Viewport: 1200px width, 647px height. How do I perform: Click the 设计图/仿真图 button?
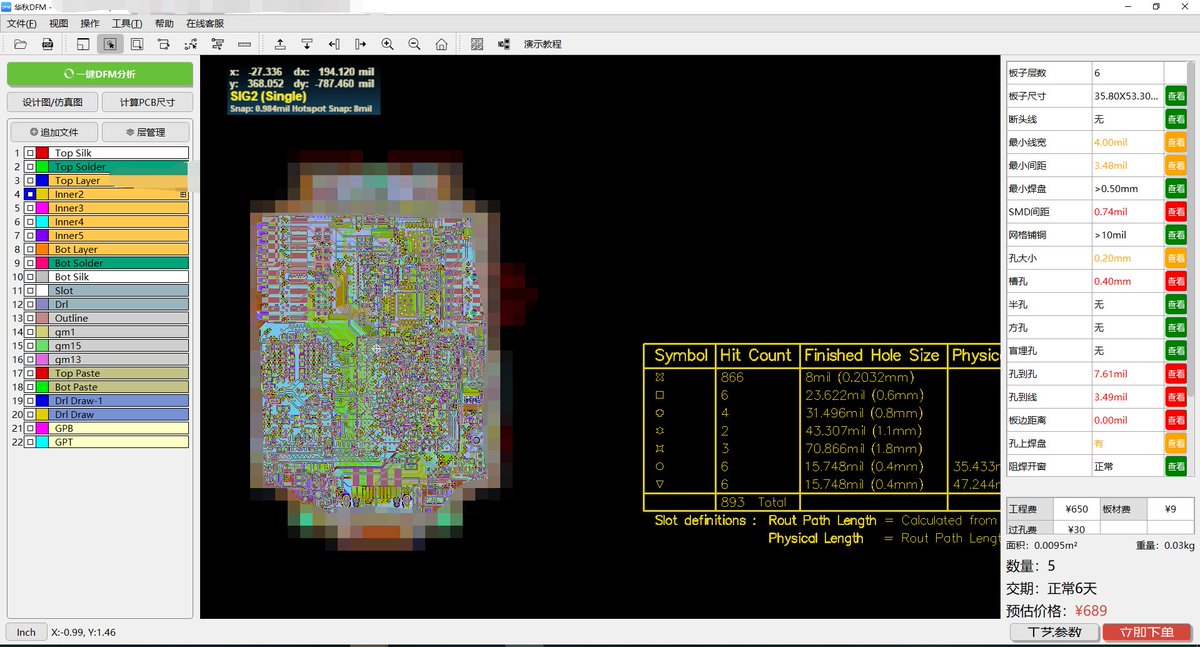(53, 102)
